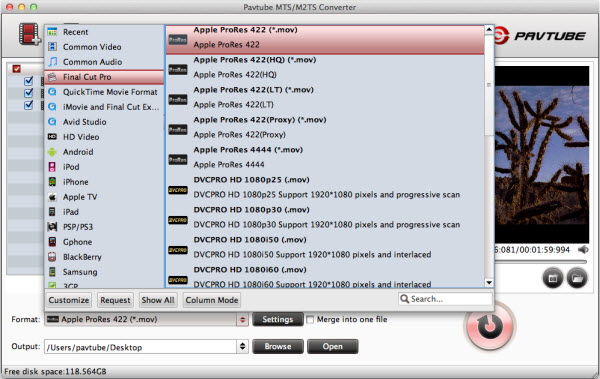Toggle the red select-all checkbox in file list
Image resolution: width=600 pixels, height=379 pixels.
(16, 69)
